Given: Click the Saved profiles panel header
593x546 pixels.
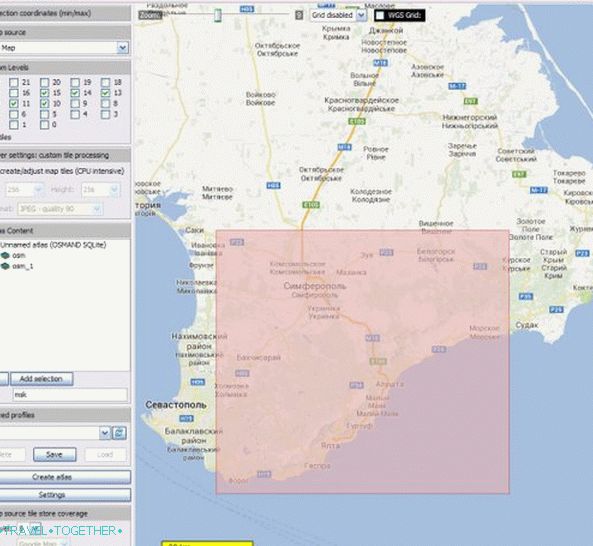Looking at the screenshot, I should click(65, 415).
